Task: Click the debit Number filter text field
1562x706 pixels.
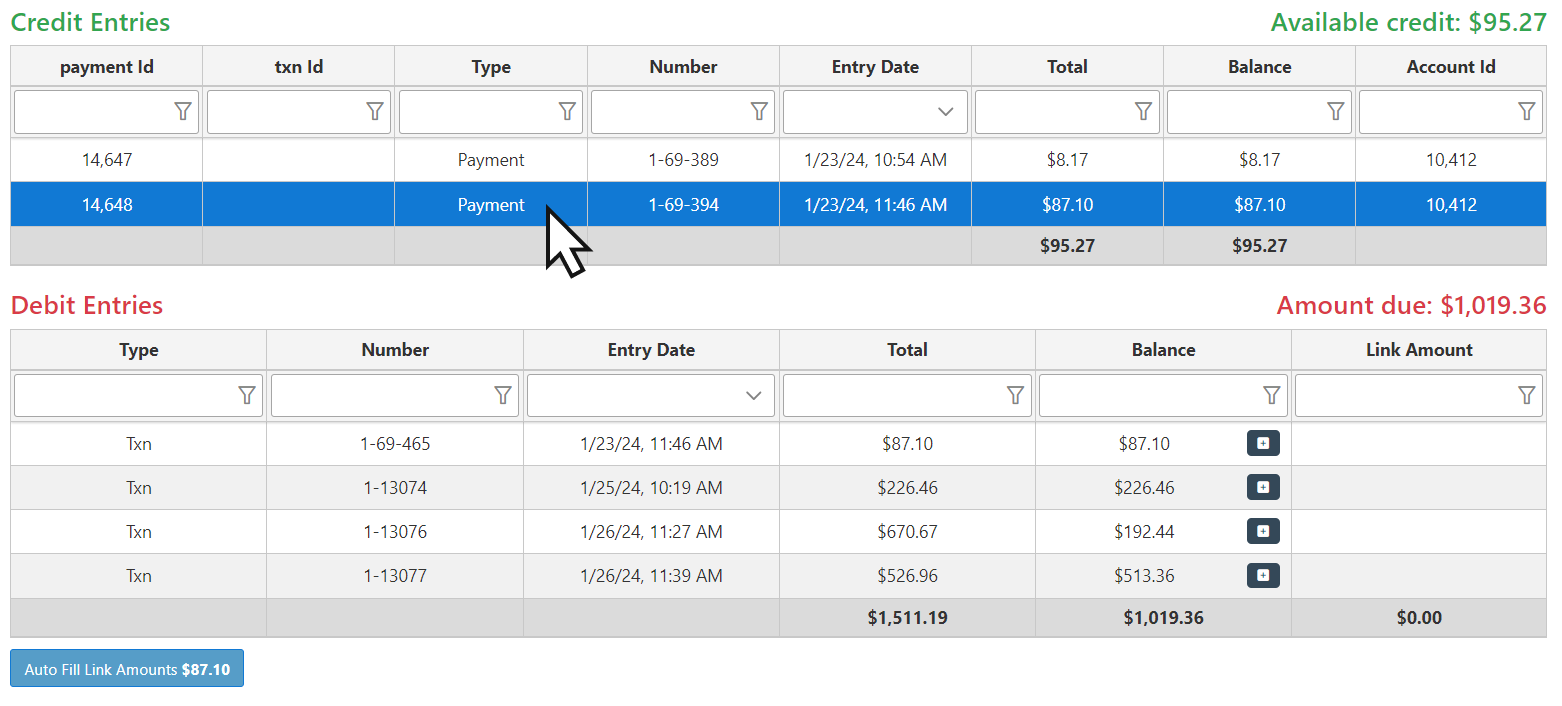Action: (x=382, y=396)
